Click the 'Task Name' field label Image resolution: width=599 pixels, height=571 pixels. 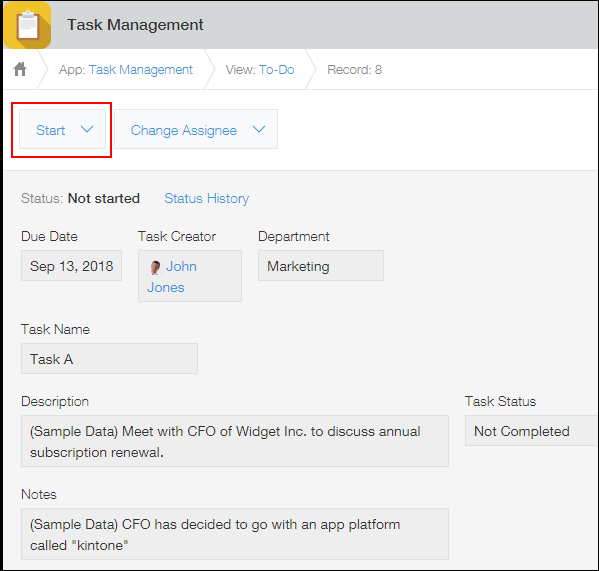[55, 329]
